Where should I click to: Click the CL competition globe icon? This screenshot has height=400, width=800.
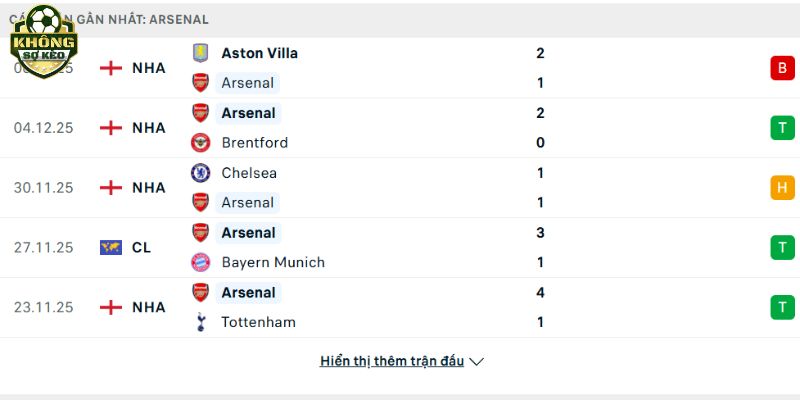click(x=110, y=247)
